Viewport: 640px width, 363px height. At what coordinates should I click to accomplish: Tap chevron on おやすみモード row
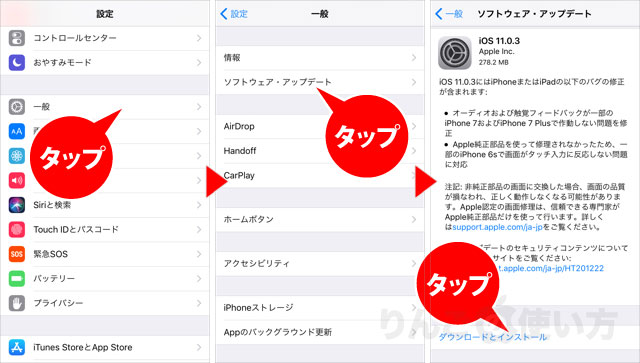click(x=199, y=62)
